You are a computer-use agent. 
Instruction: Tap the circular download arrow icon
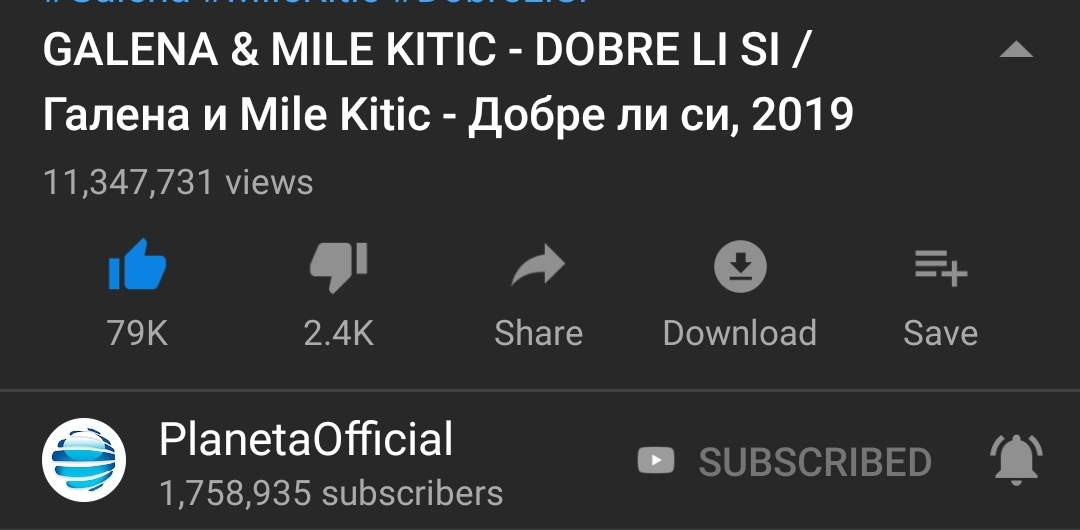740,266
